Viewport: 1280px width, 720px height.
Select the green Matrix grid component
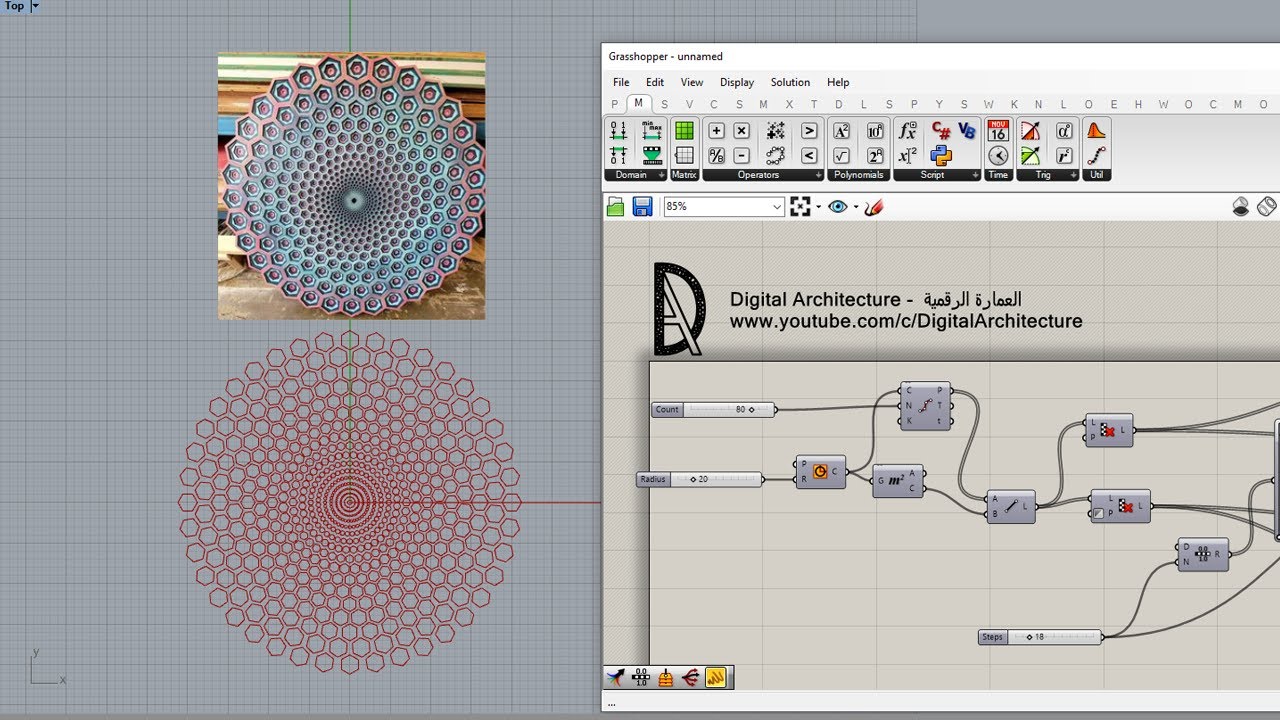(x=684, y=131)
